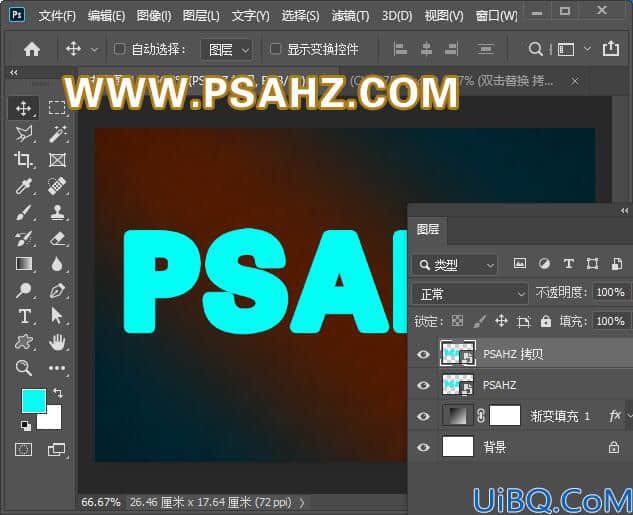Image resolution: width=633 pixels, height=515 pixels.
Task: Toggle lock image pixels brush icon
Action: (x=479, y=321)
